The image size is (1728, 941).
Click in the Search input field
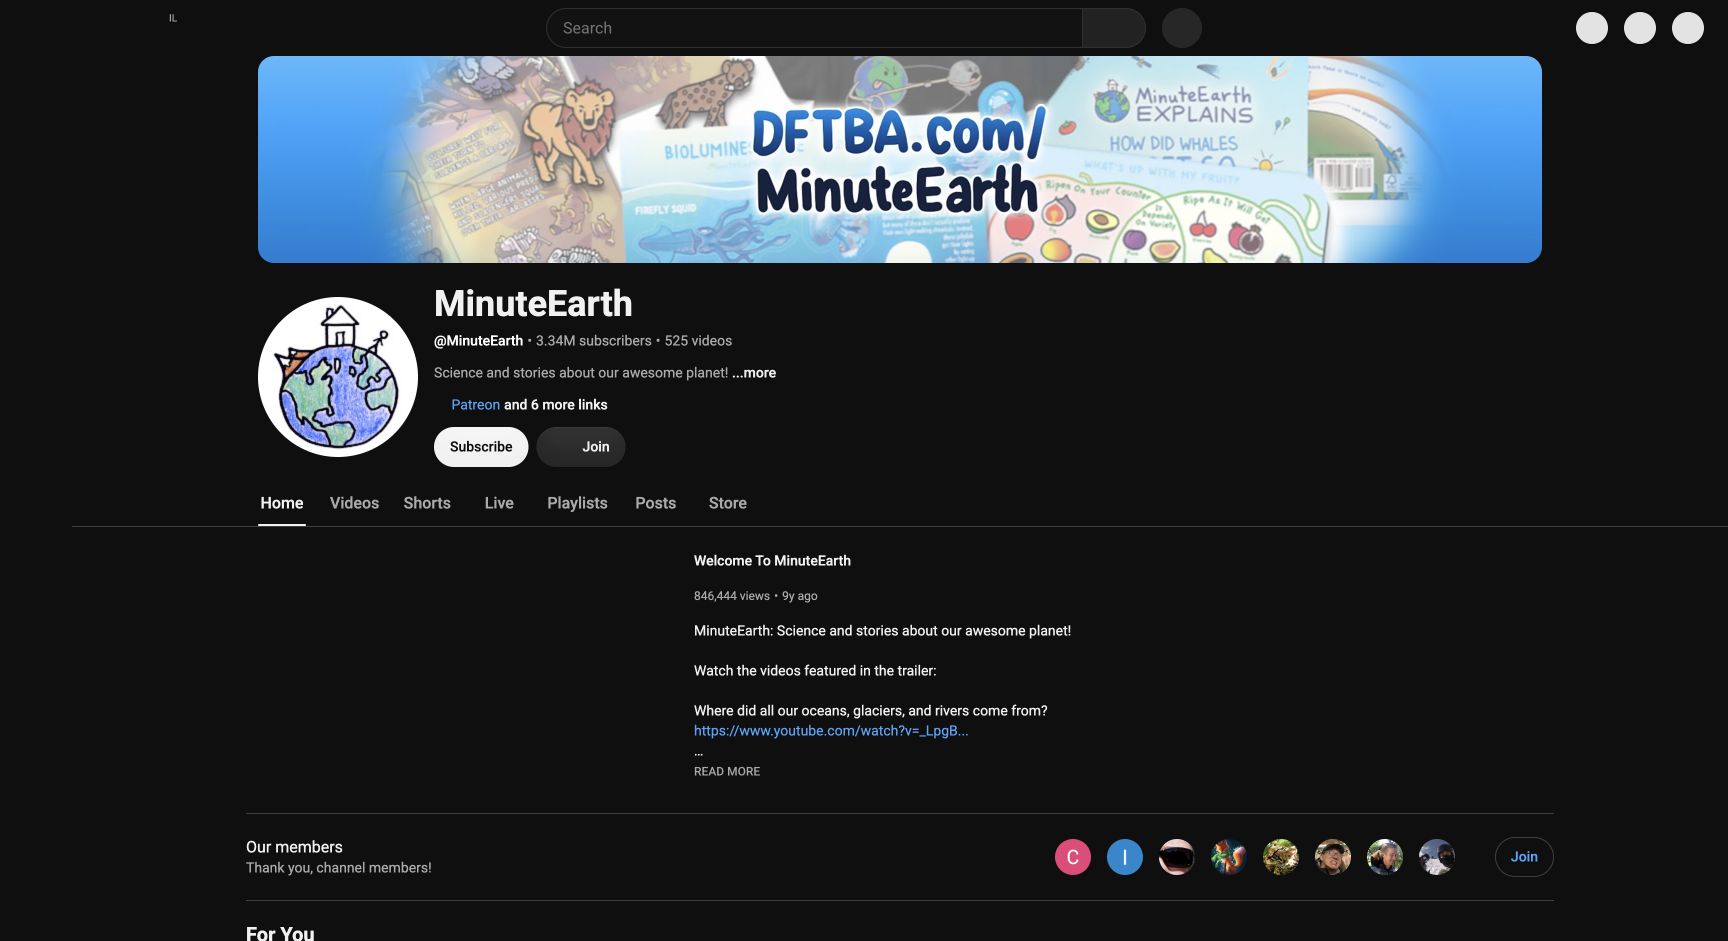pos(814,28)
